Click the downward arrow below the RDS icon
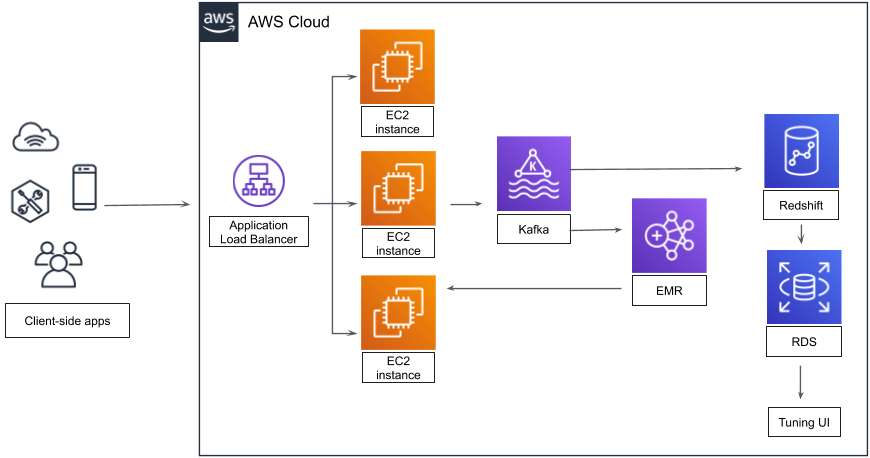This screenshot has height=458, width=870. [800, 382]
